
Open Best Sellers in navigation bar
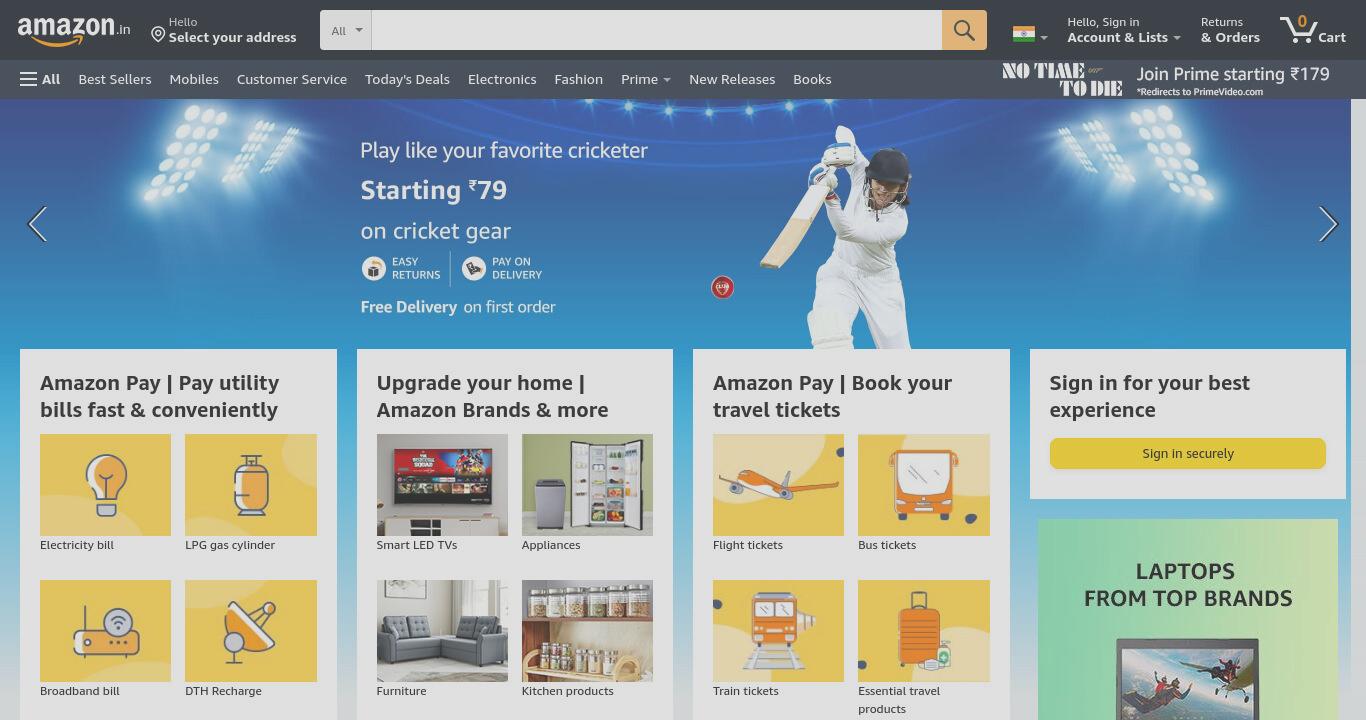point(115,79)
